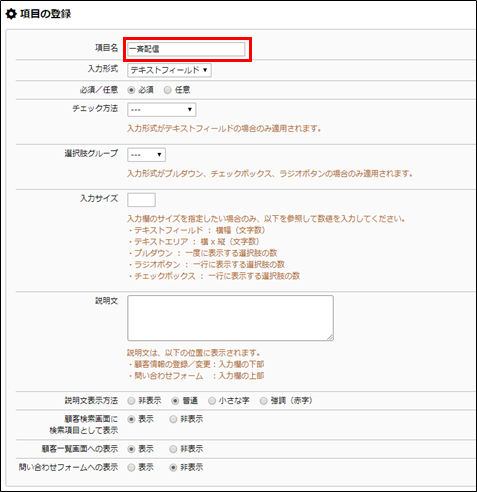Click inside the 説明文 textarea
The height and width of the screenshot is (492, 477).
[x=230, y=318]
